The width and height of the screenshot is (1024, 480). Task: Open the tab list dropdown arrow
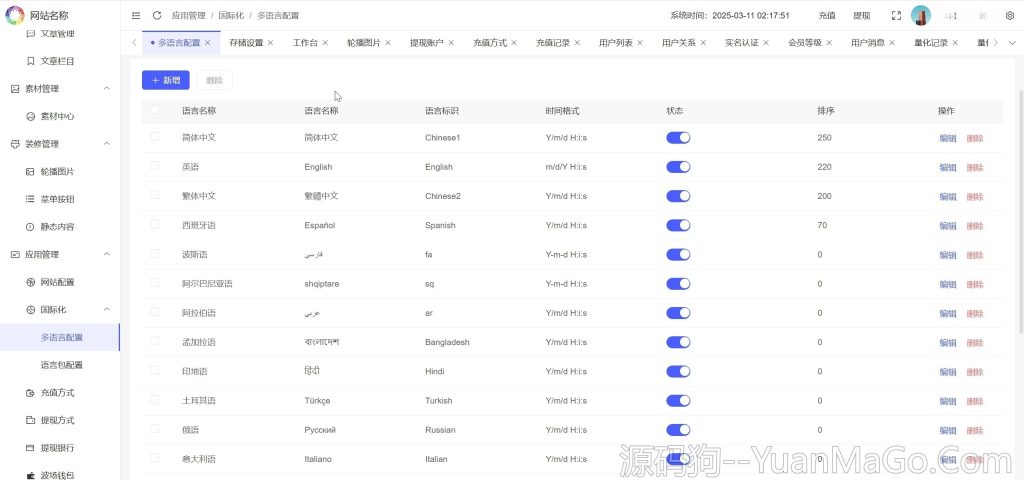click(1012, 43)
